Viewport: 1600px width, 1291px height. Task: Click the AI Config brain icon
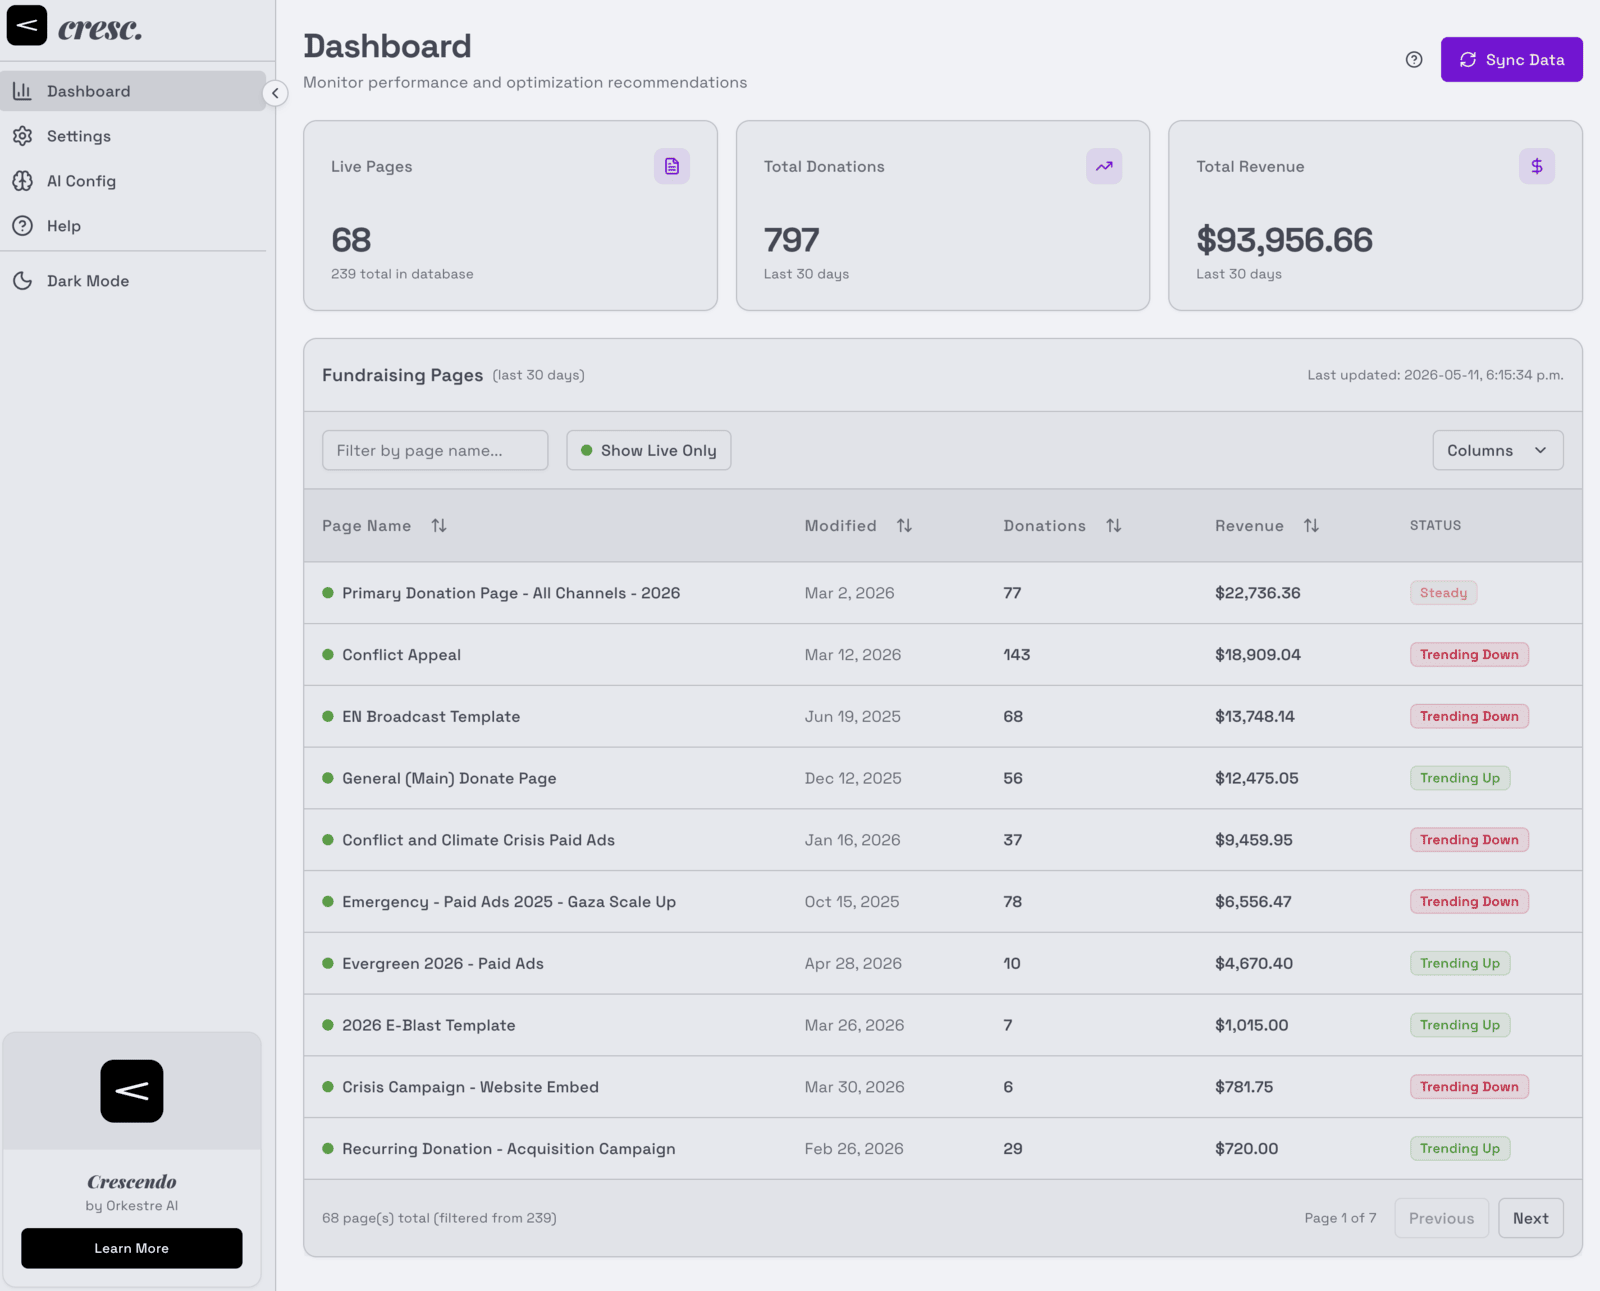click(22, 181)
